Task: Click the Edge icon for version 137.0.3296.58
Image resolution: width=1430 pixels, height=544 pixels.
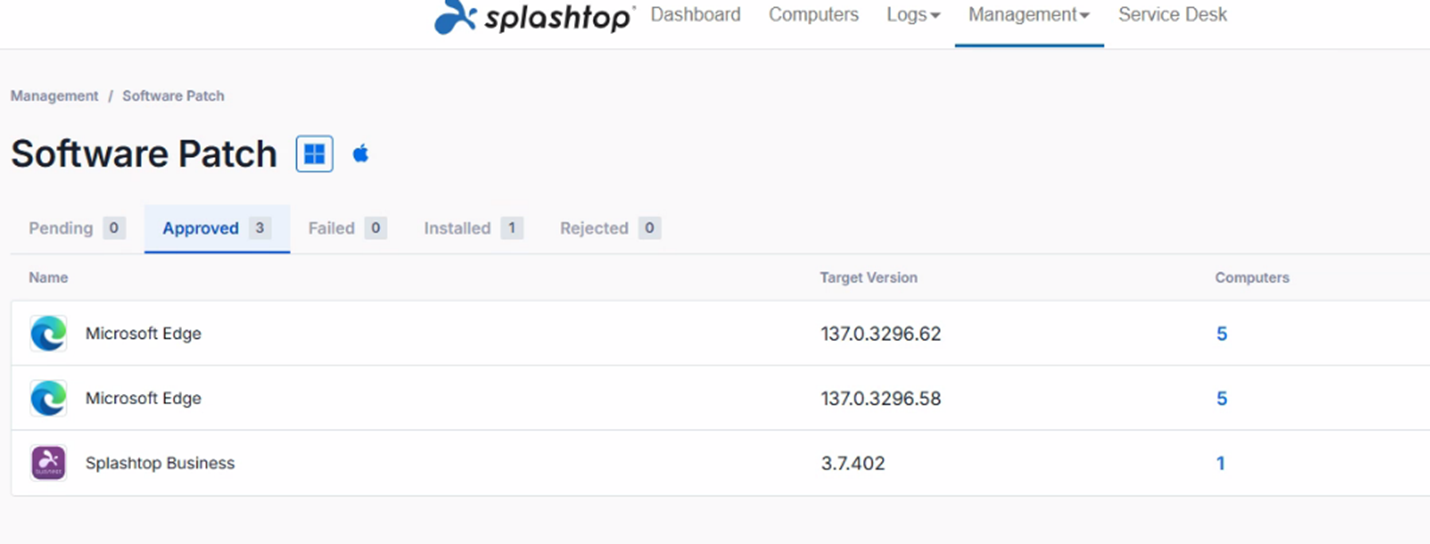Action: (48, 399)
